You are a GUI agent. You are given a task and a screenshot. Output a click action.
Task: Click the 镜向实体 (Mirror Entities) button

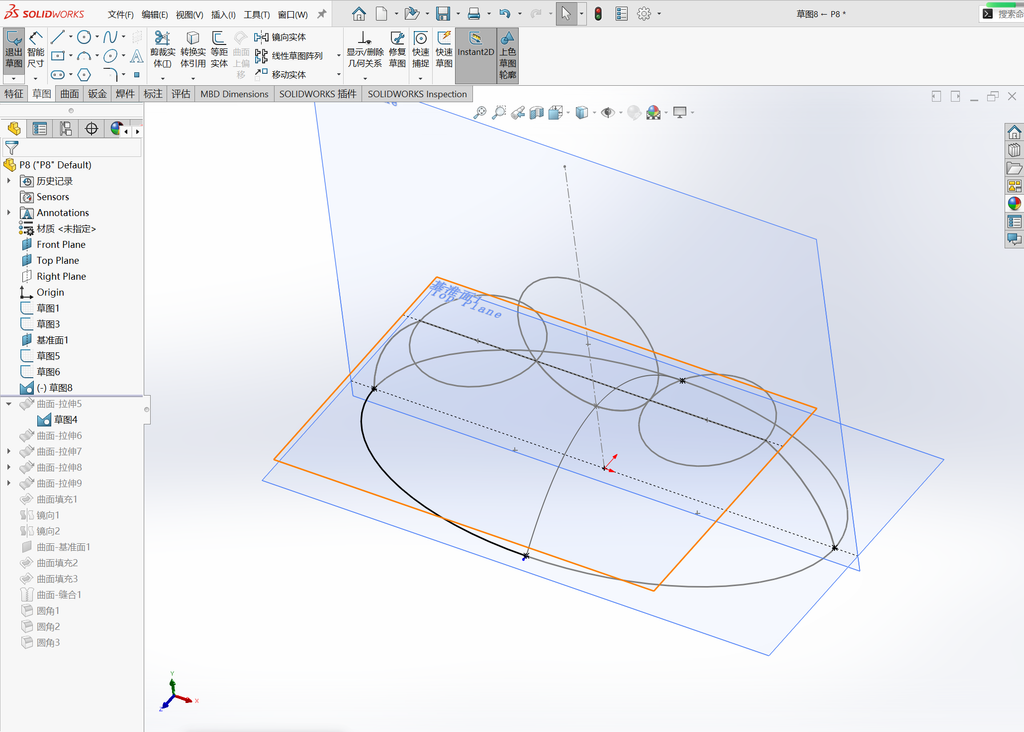point(280,37)
